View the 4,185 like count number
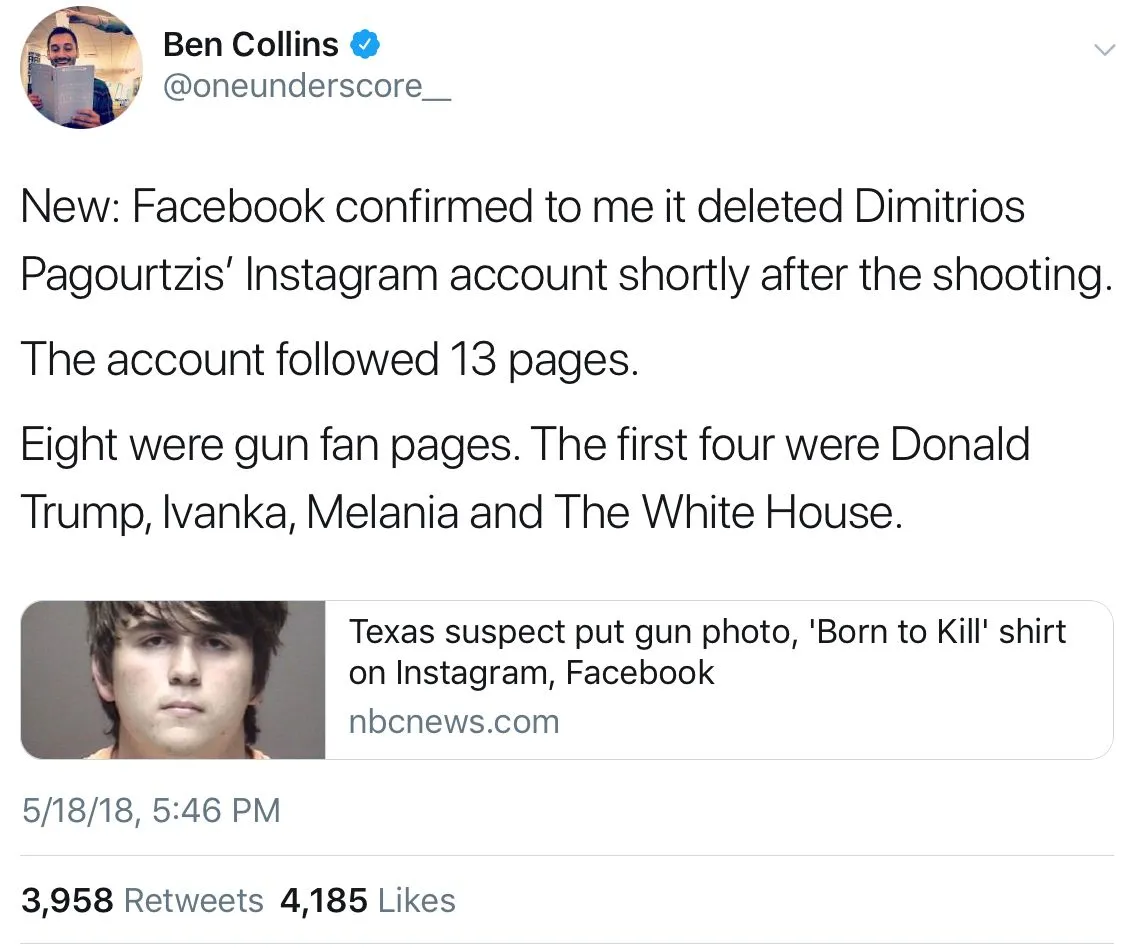The height and width of the screenshot is (951, 1123). 325,900
